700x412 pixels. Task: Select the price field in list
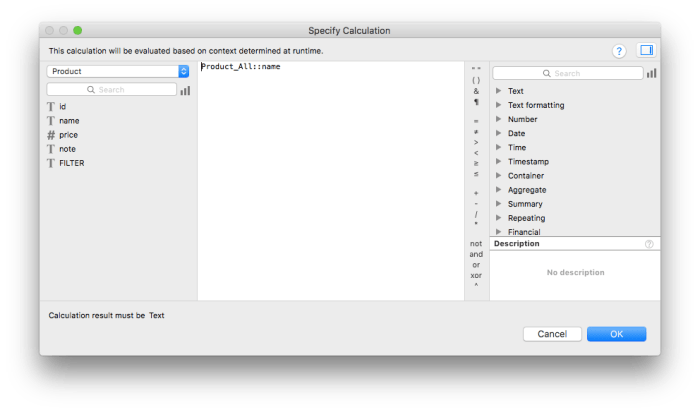click(68, 134)
